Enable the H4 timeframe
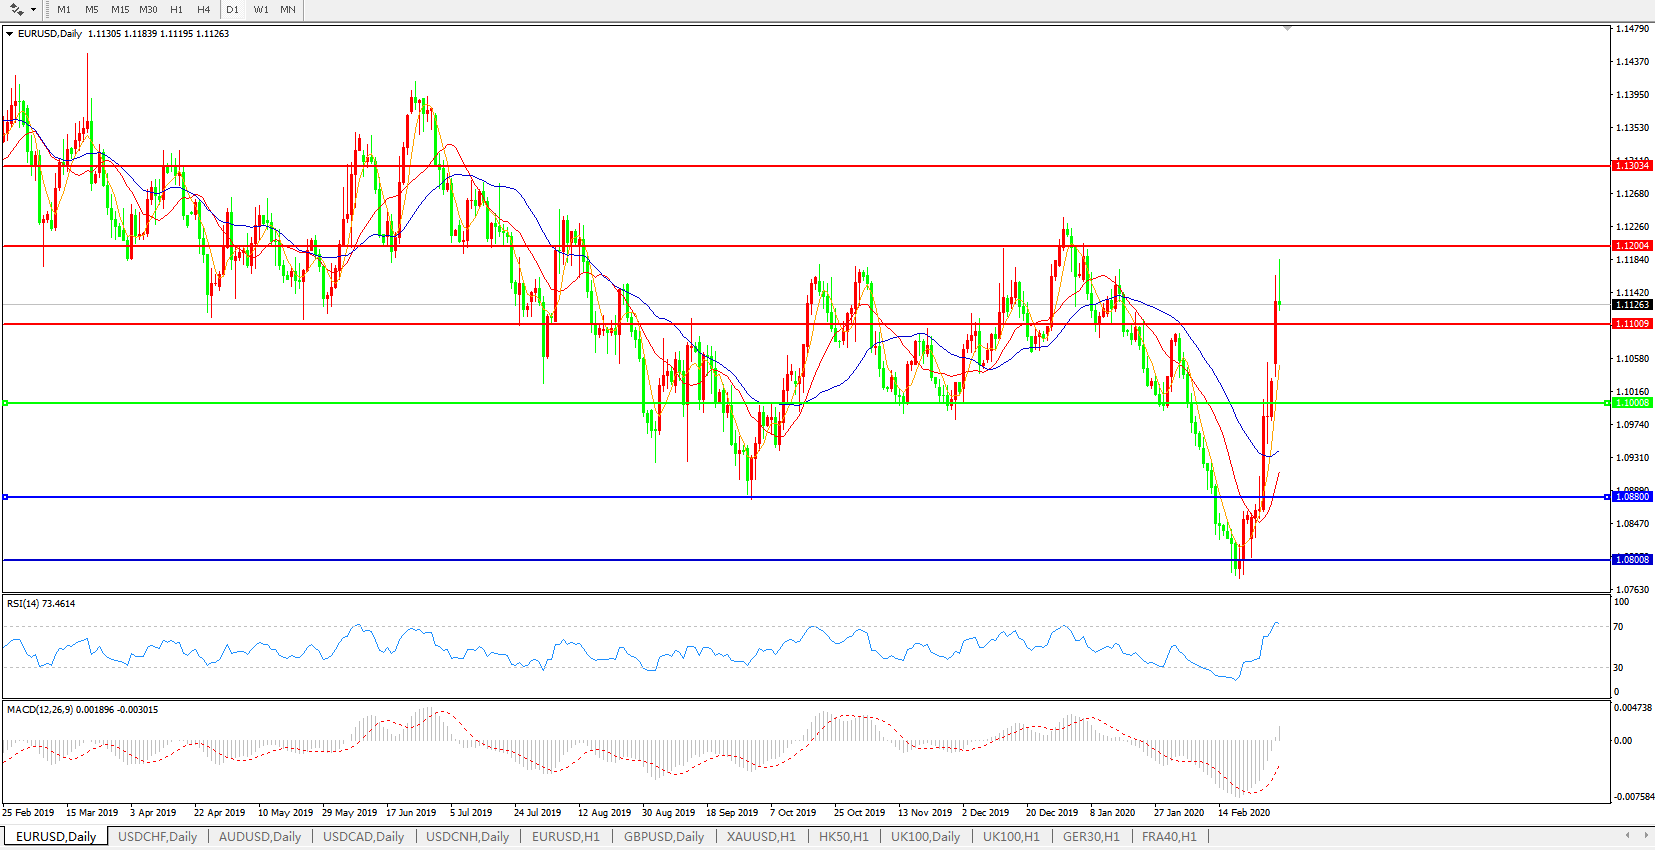The width and height of the screenshot is (1655, 850). tap(203, 10)
